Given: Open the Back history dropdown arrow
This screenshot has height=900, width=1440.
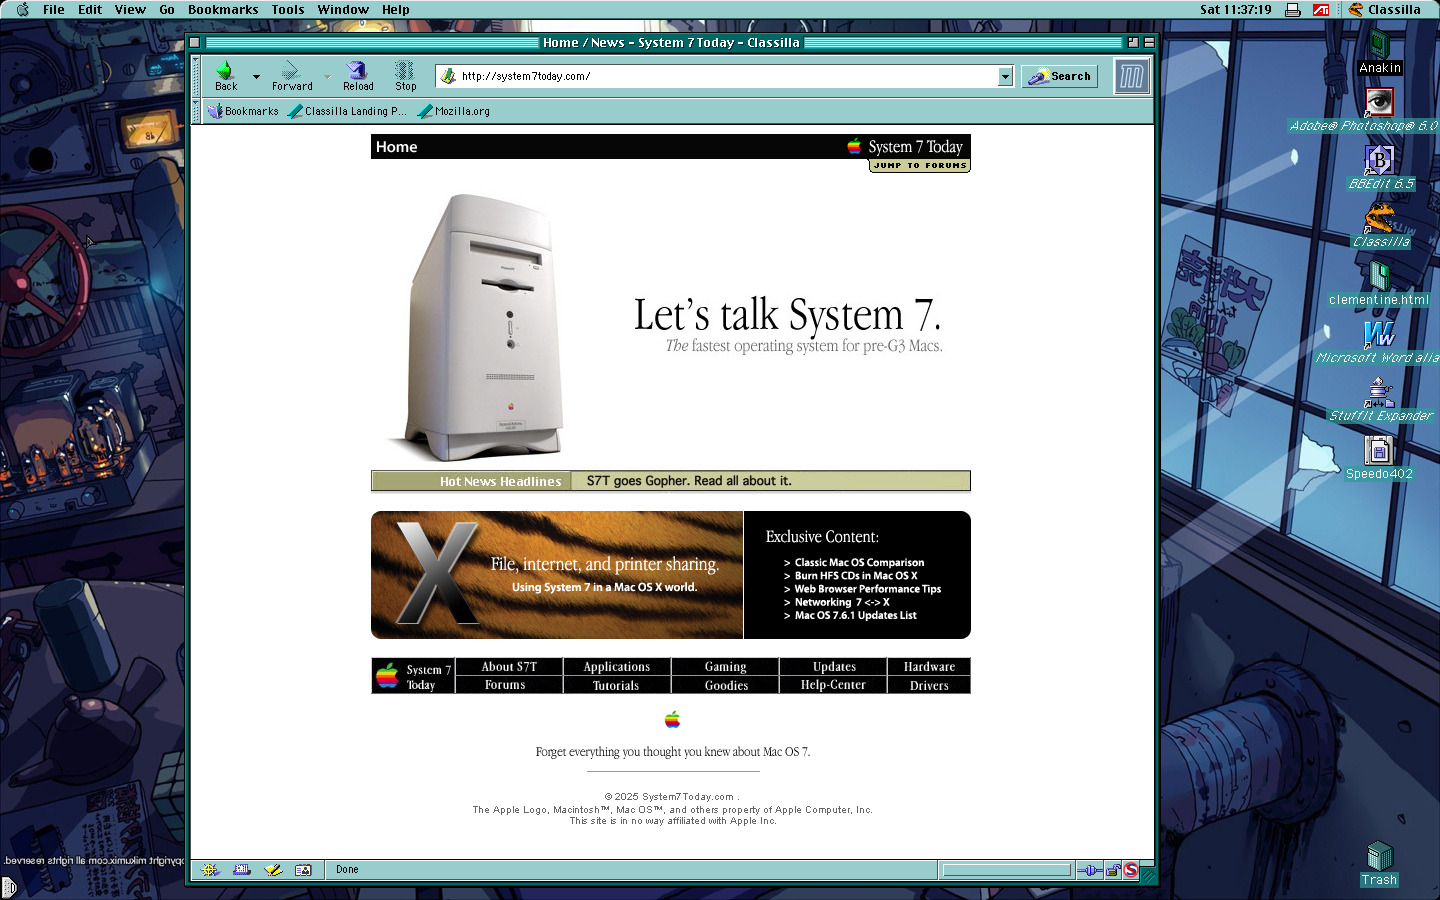Looking at the screenshot, I should [x=256, y=77].
